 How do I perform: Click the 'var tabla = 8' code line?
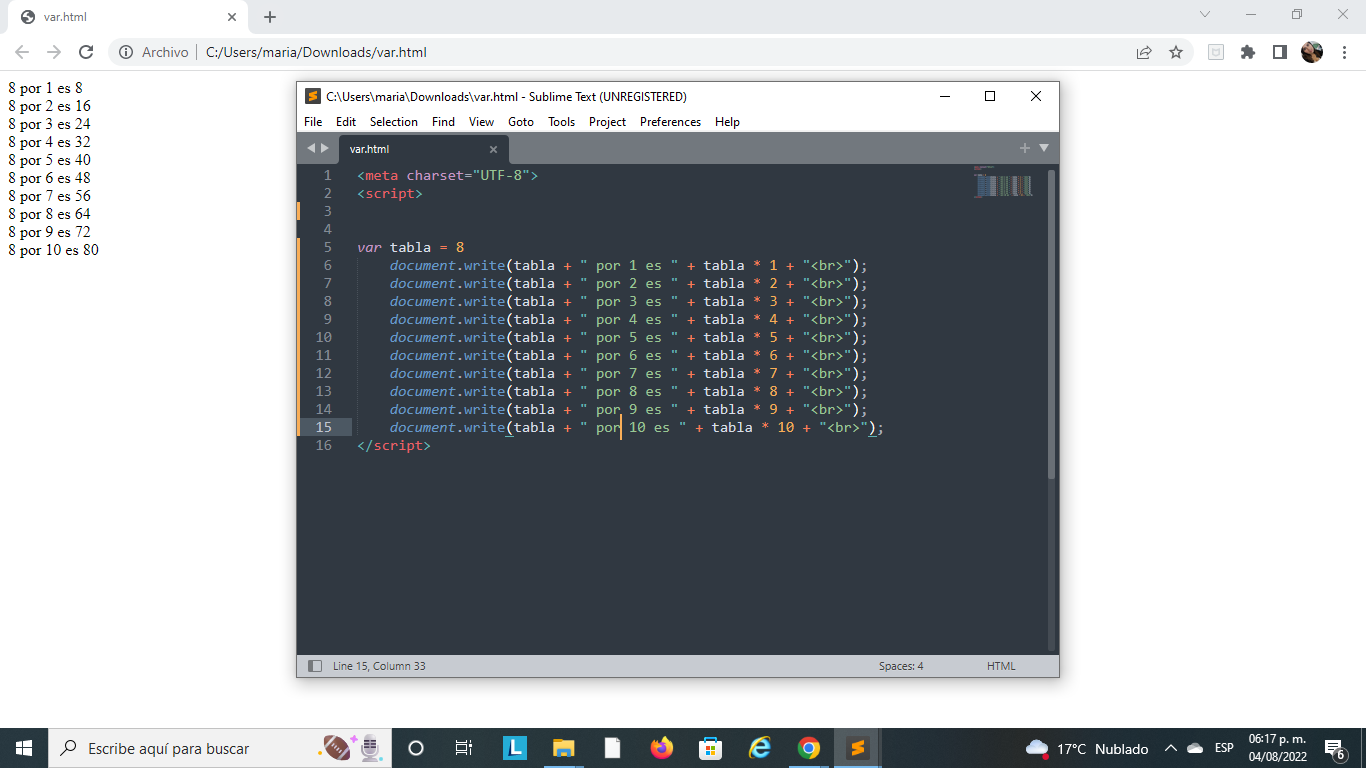coord(411,247)
